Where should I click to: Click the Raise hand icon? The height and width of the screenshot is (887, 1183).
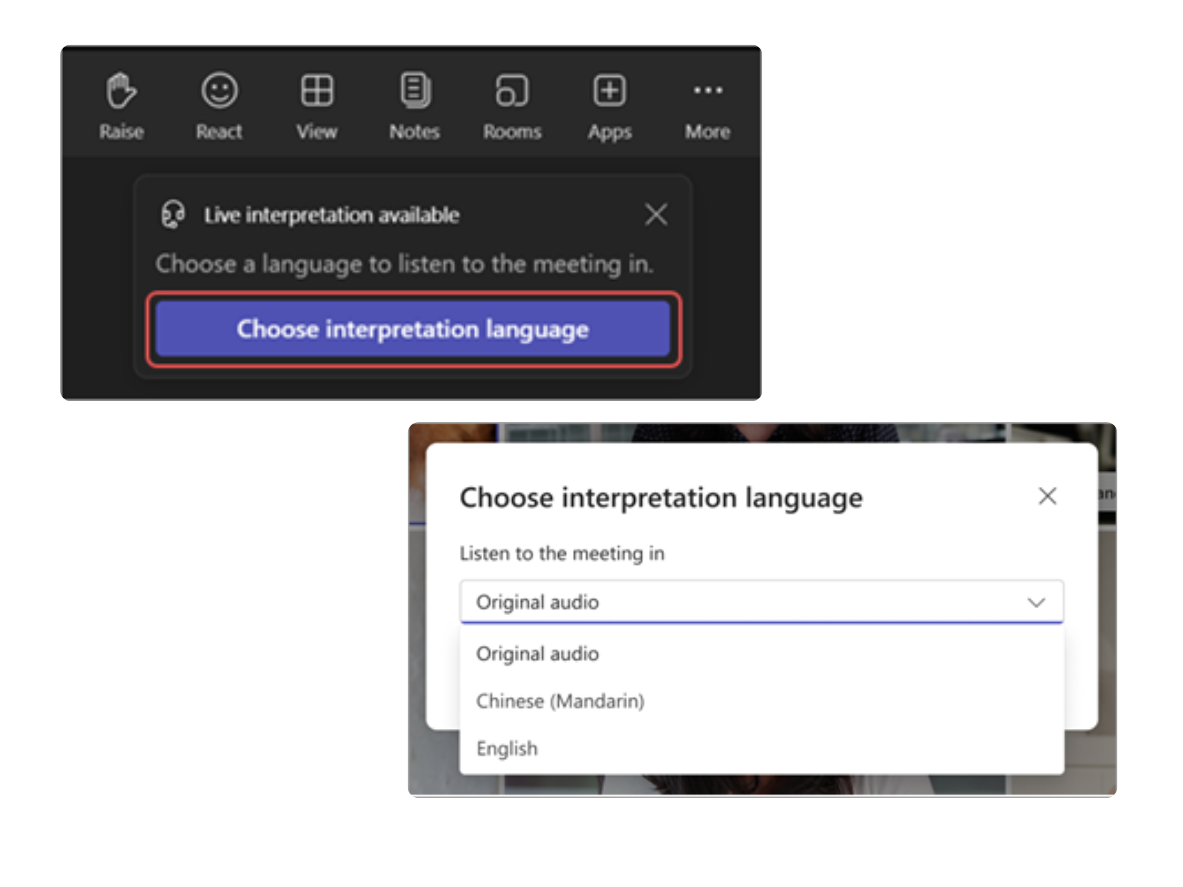click(120, 91)
